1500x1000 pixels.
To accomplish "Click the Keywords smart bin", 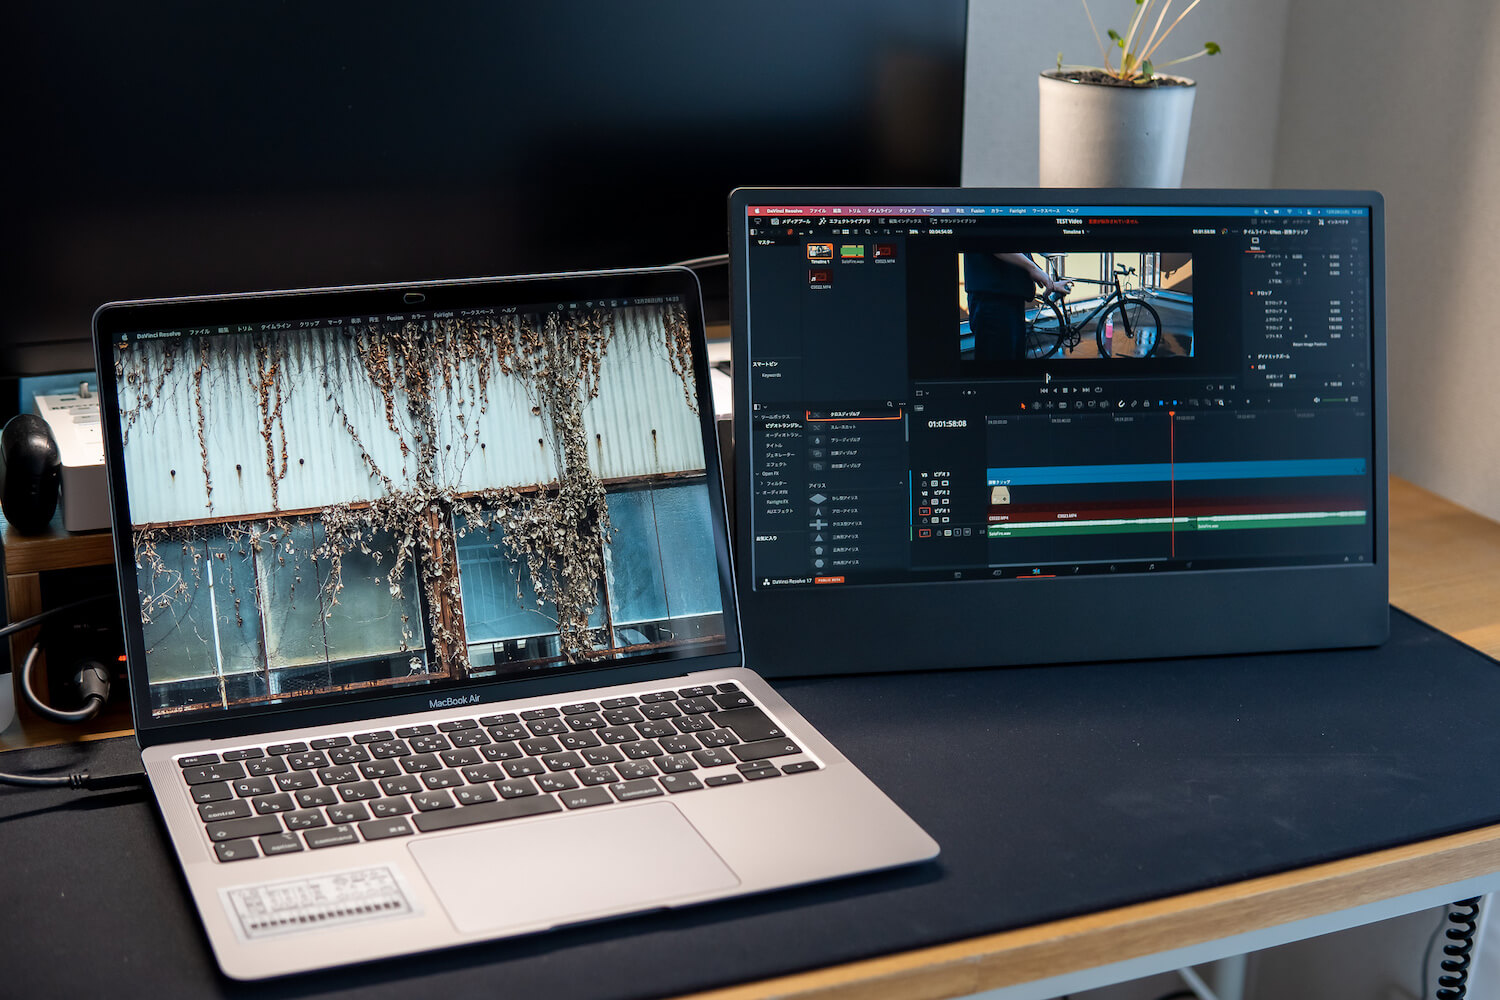I will [771, 375].
